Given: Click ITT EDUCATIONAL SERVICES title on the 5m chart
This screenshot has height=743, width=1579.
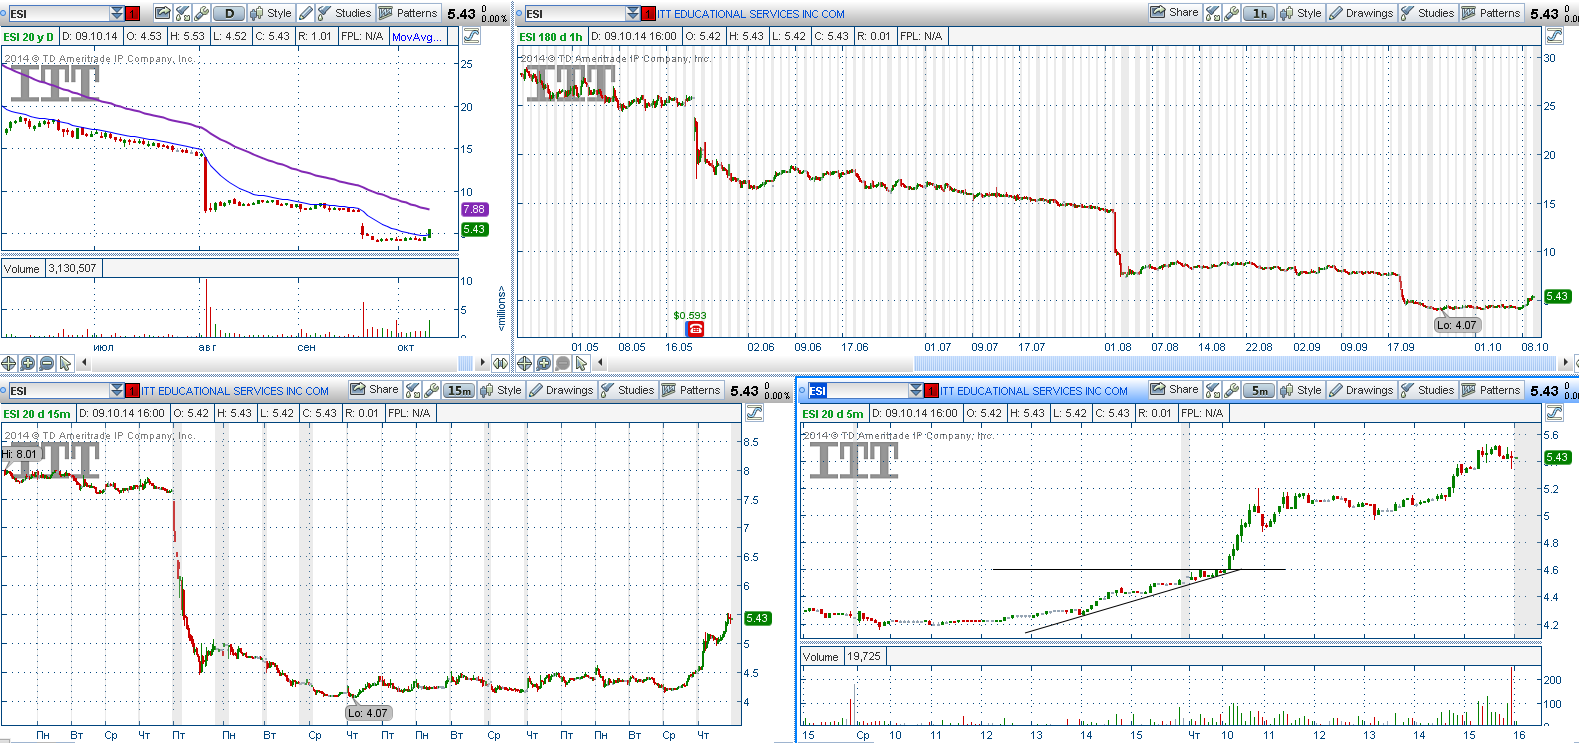Looking at the screenshot, I should 1034,391.
